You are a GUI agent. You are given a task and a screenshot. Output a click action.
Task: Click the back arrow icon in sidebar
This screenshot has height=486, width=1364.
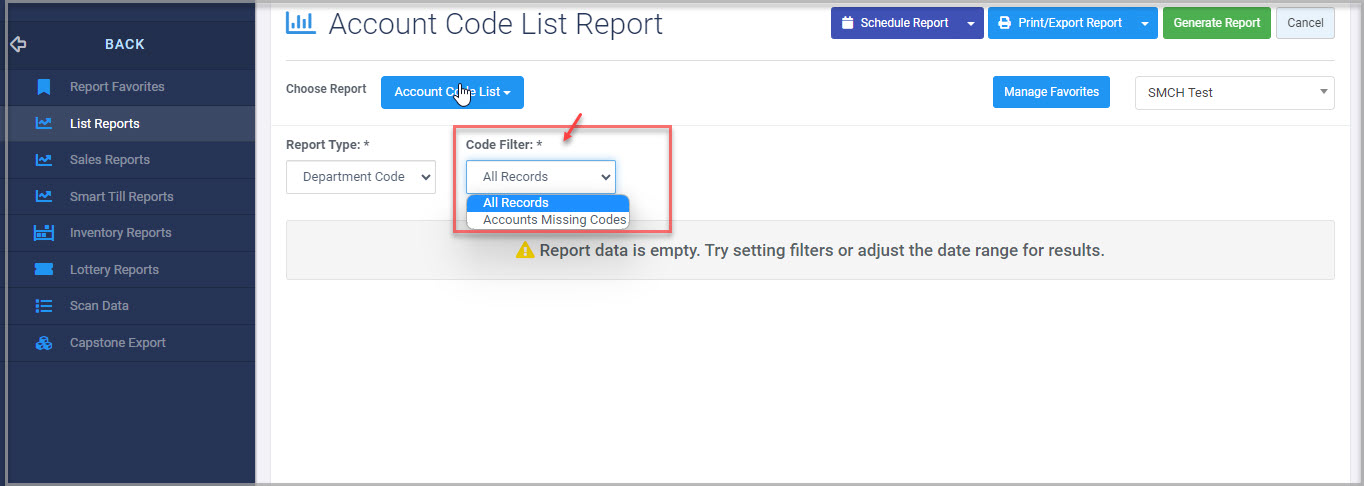(x=18, y=44)
